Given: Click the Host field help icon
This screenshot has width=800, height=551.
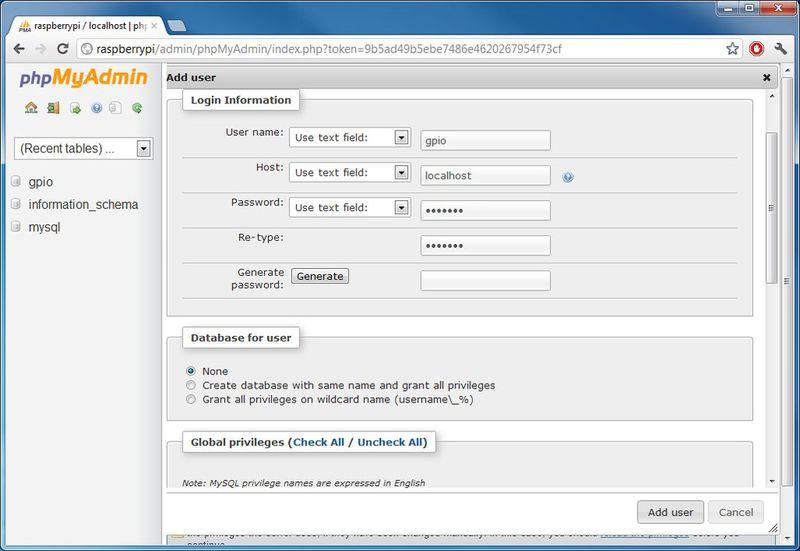Looking at the screenshot, I should point(568,177).
